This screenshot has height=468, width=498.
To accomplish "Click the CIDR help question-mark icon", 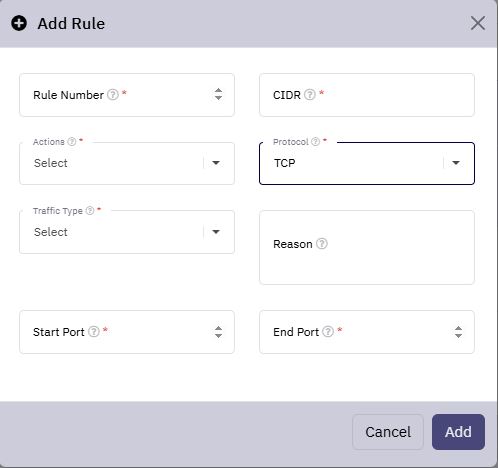I will click(x=310, y=95).
